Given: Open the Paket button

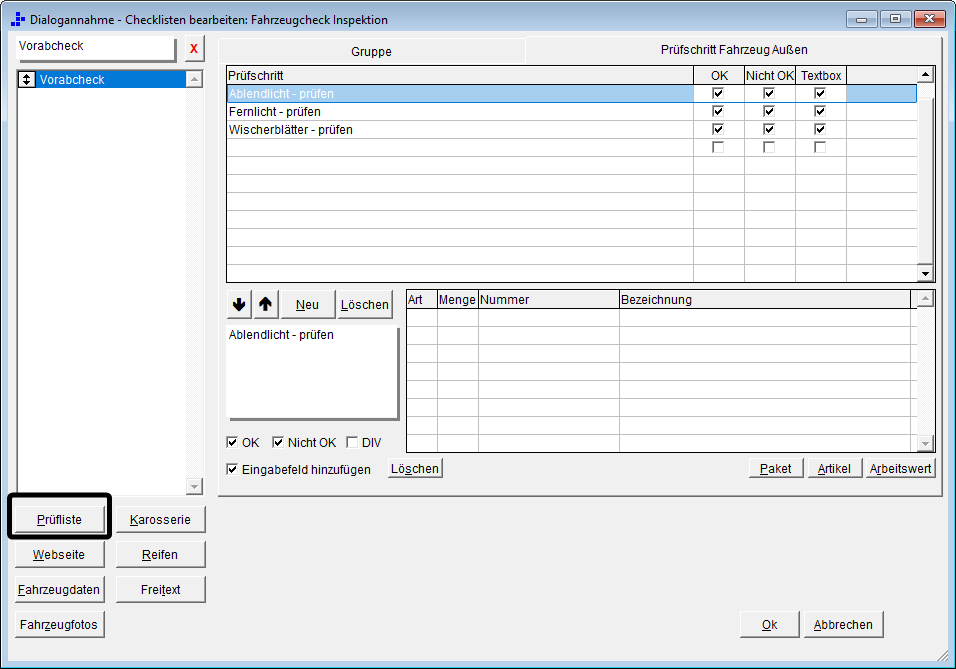Looking at the screenshot, I should [776, 468].
